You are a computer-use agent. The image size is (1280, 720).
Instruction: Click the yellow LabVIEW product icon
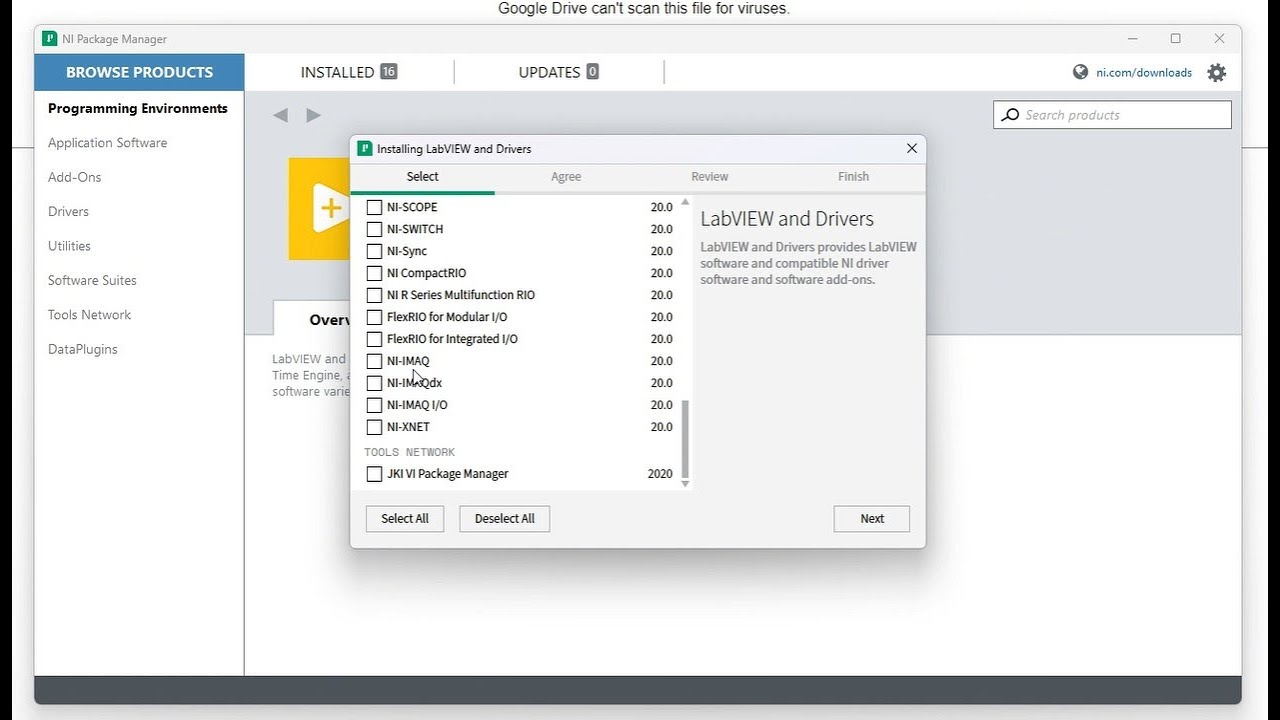point(318,208)
